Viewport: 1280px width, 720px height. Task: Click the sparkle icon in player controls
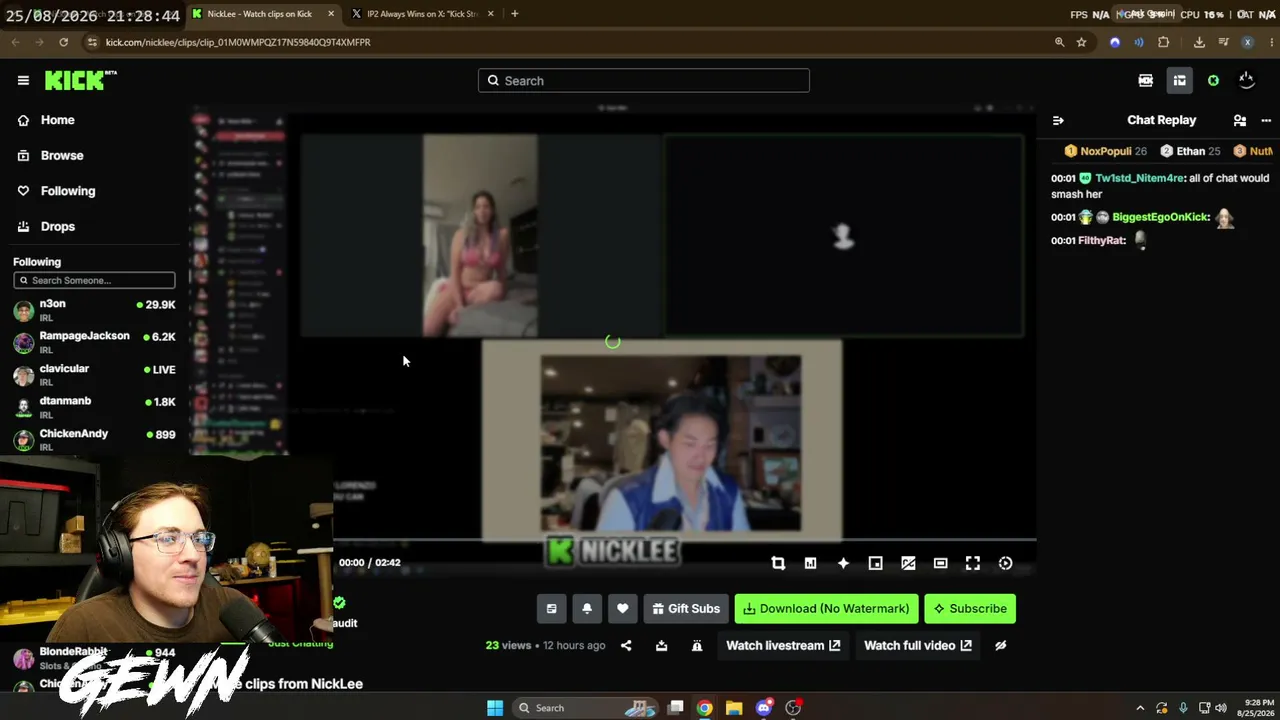843,563
